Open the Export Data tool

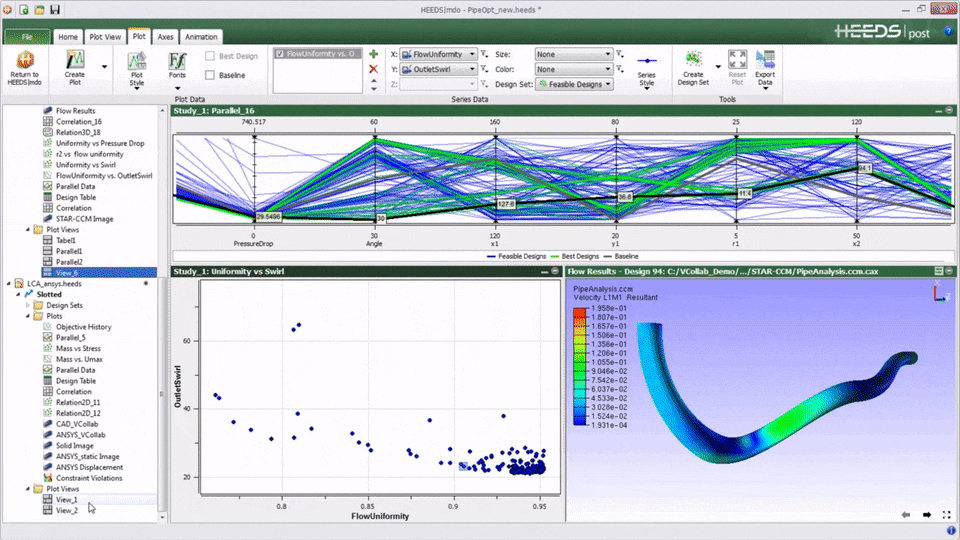click(765, 70)
